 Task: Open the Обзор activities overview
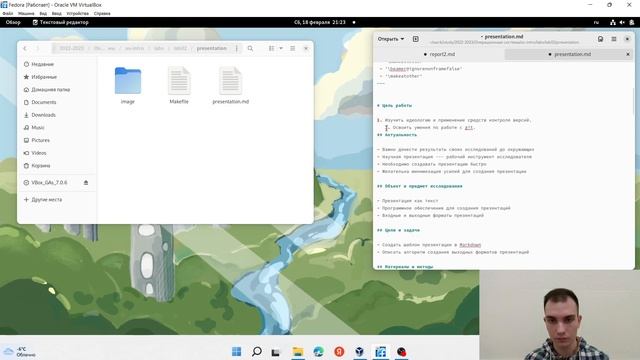13,22
